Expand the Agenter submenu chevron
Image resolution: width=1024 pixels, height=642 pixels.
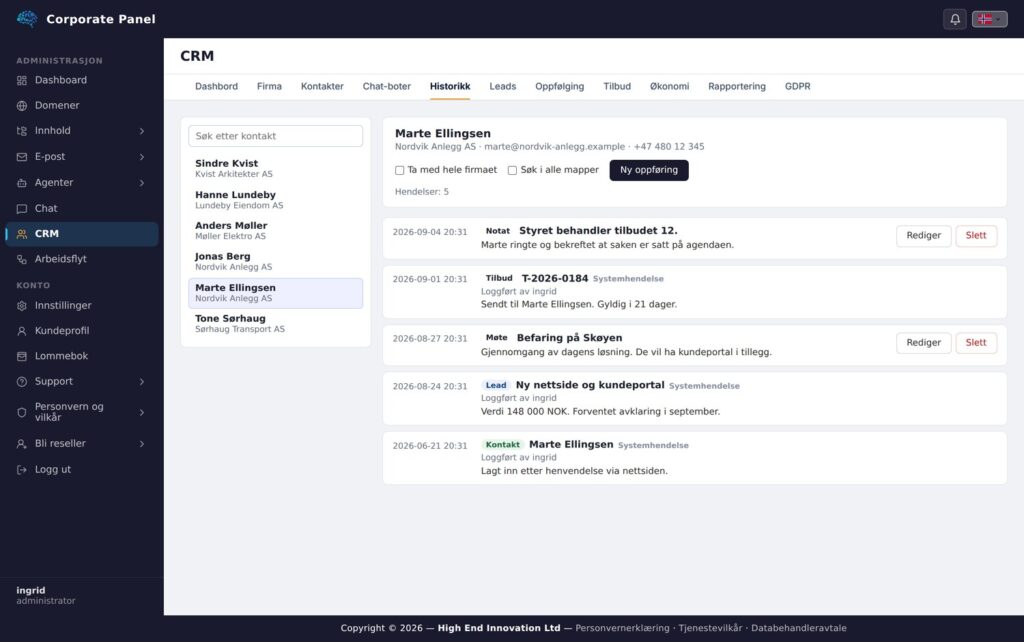pos(142,183)
